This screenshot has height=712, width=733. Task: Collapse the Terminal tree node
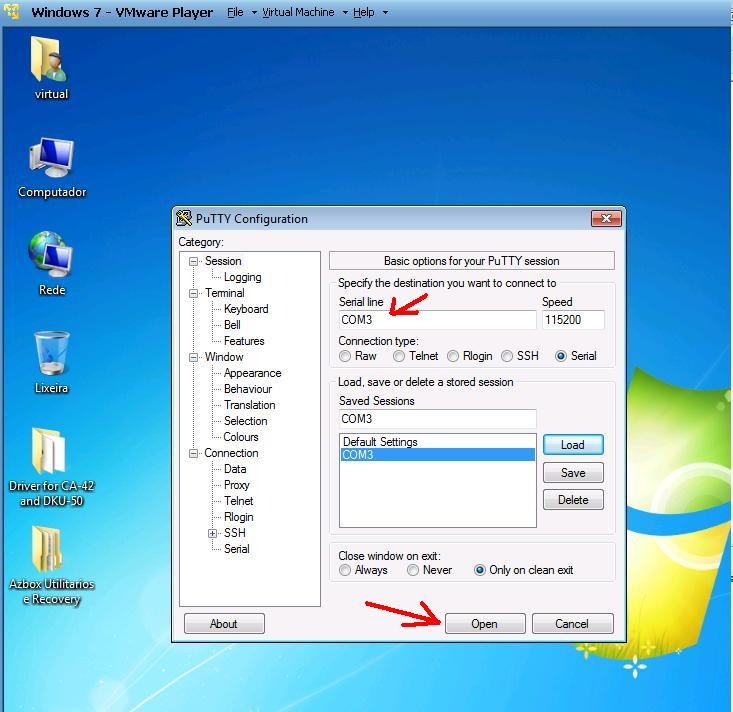(194, 294)
